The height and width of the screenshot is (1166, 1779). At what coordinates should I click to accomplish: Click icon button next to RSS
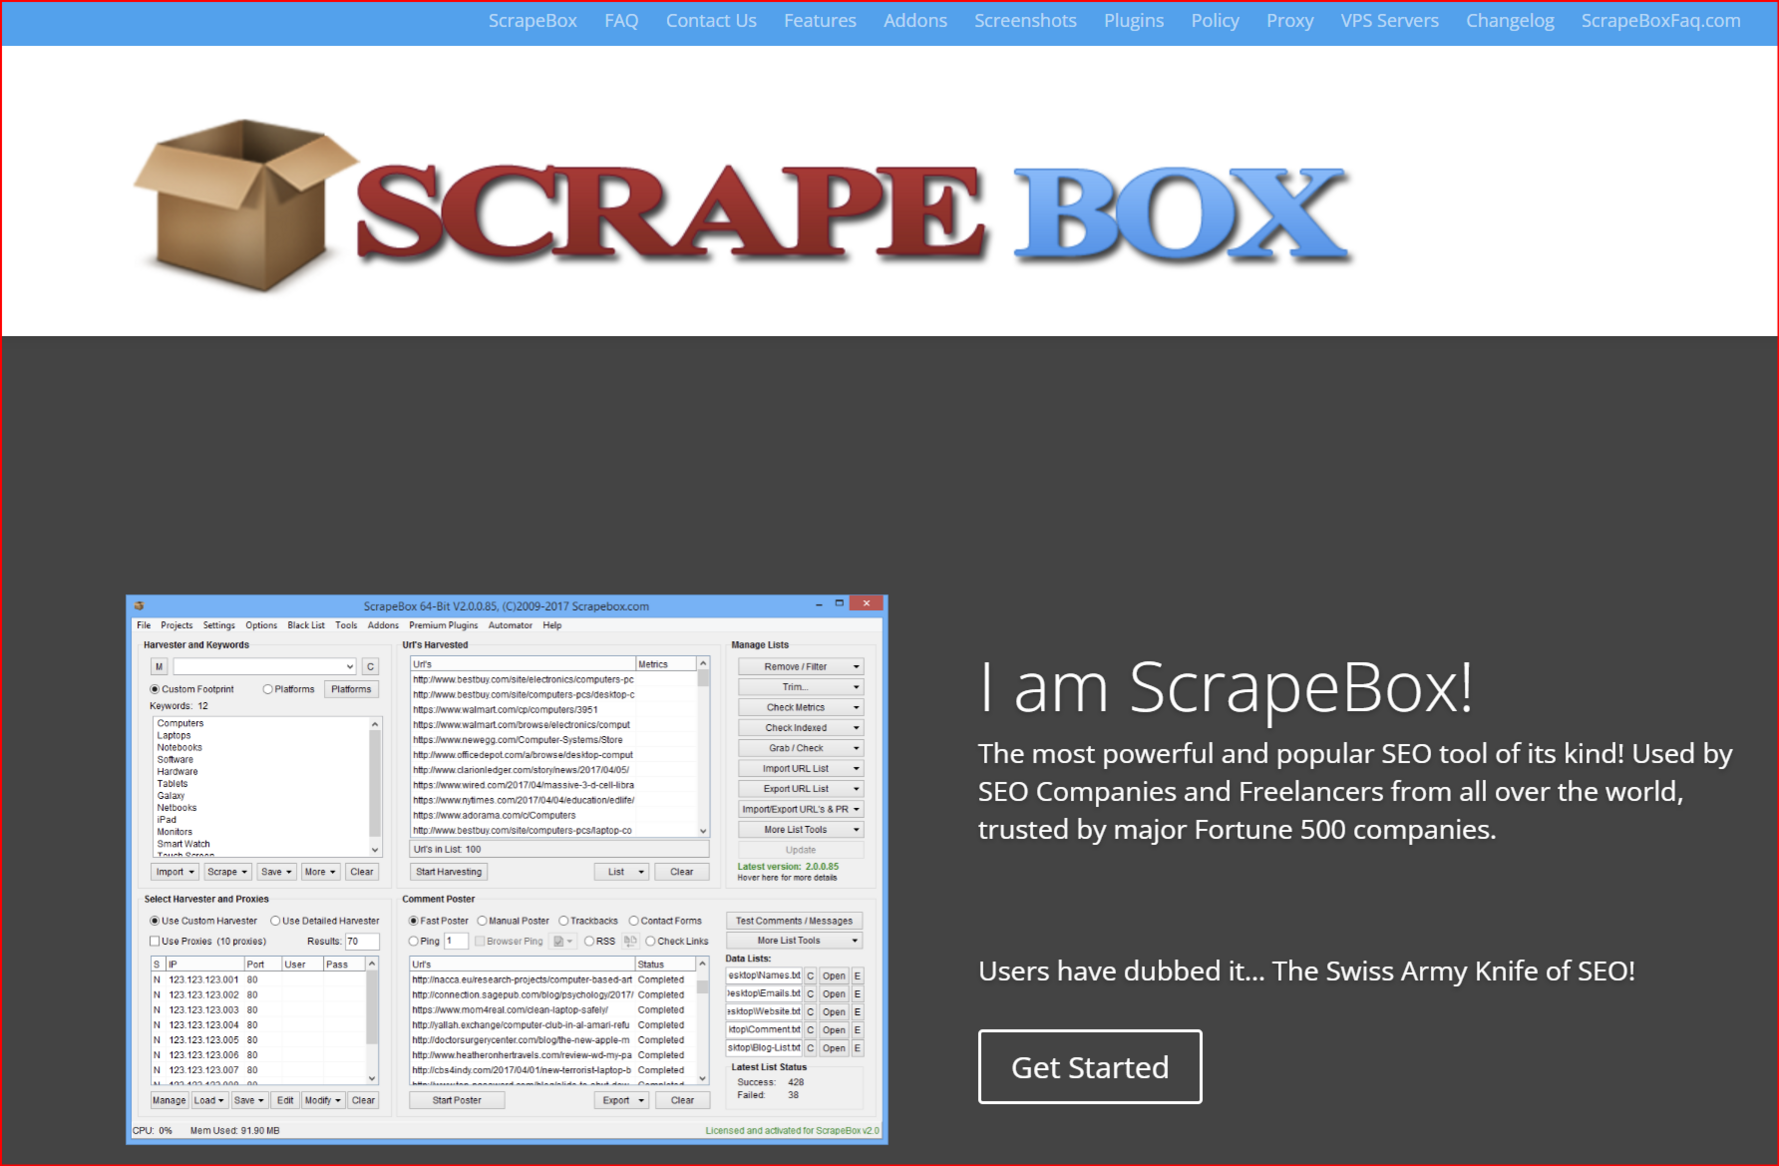(x=630, y=941)
